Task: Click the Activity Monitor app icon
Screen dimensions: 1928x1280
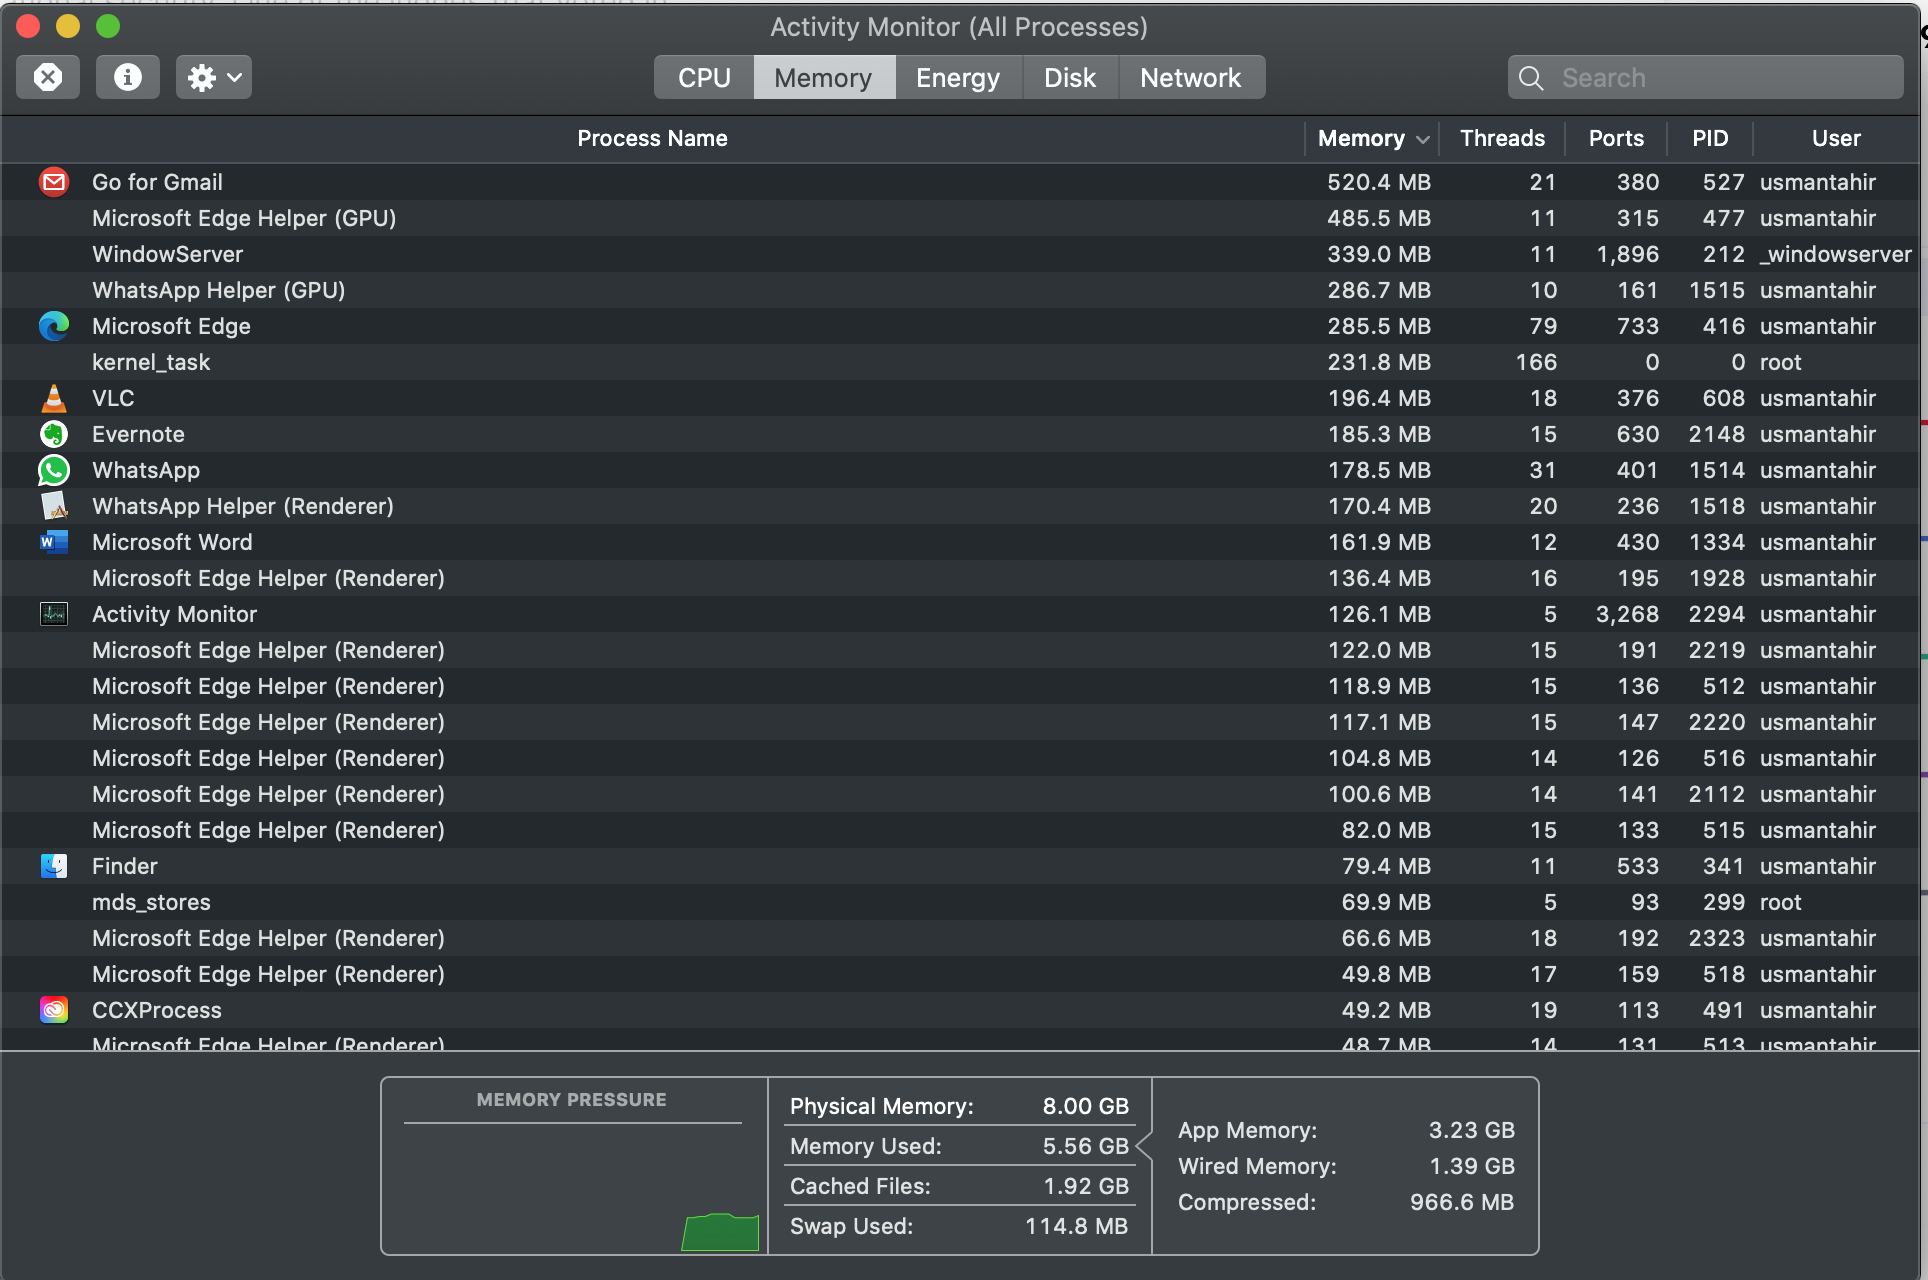Action: pyautogui.click(x=54, y=614)
